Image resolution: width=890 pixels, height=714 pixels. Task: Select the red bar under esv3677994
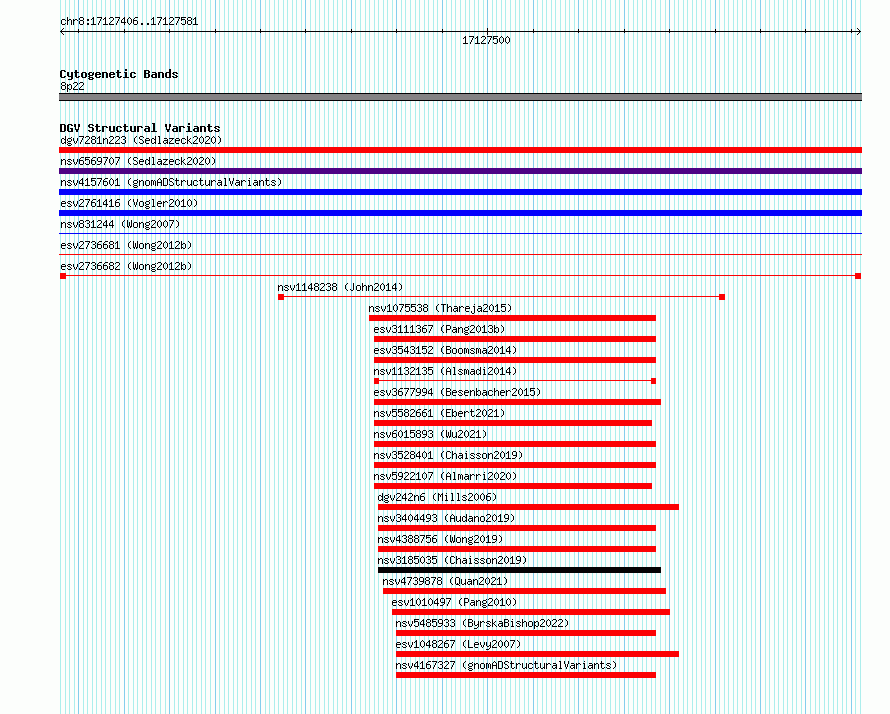pos(517,402)
